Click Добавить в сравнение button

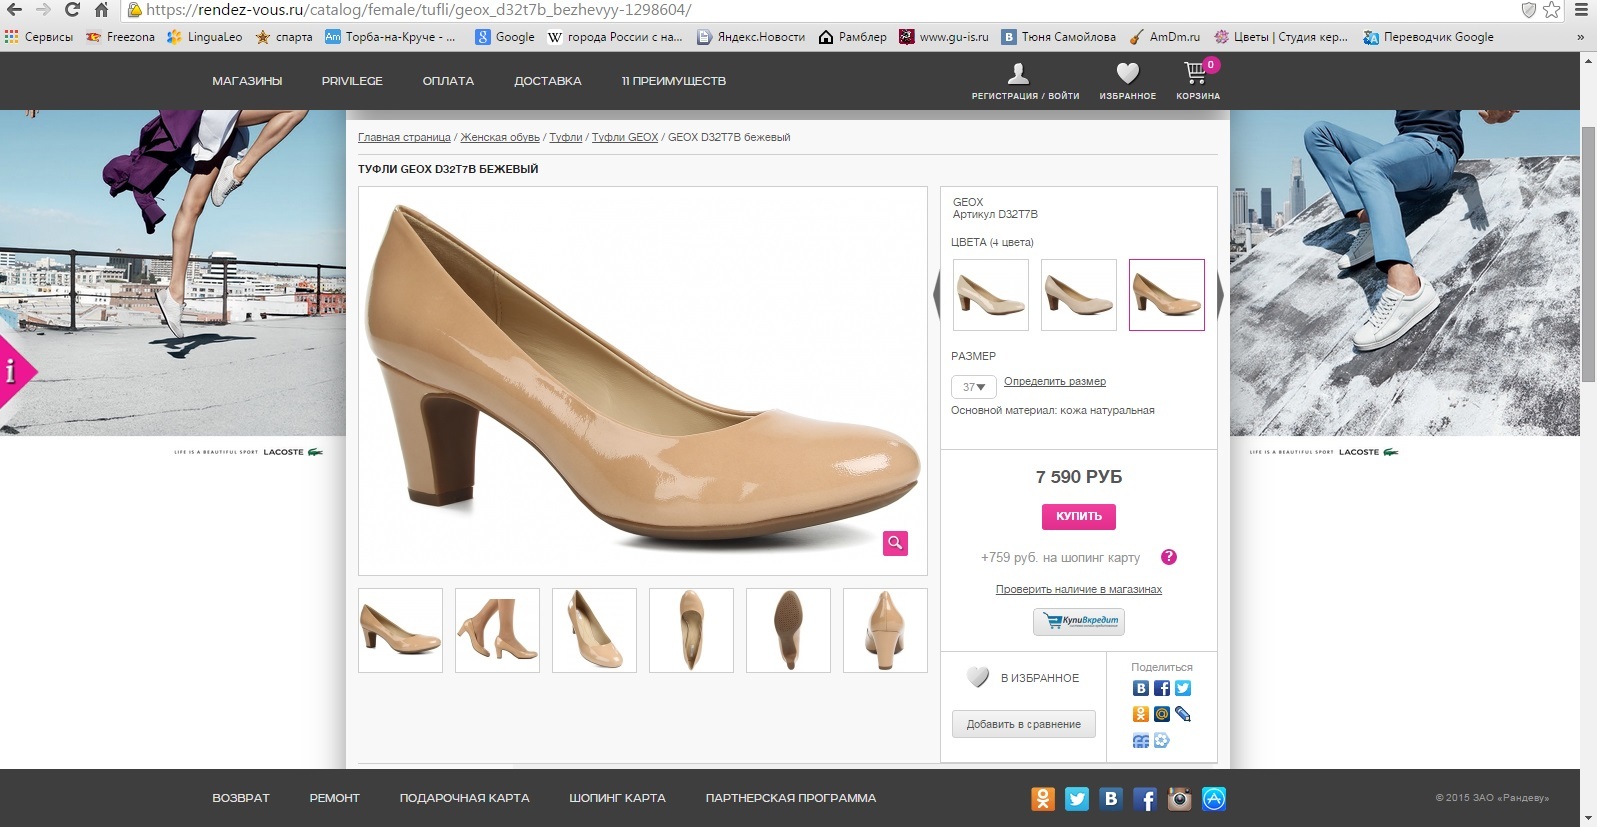coord(1024,724)
